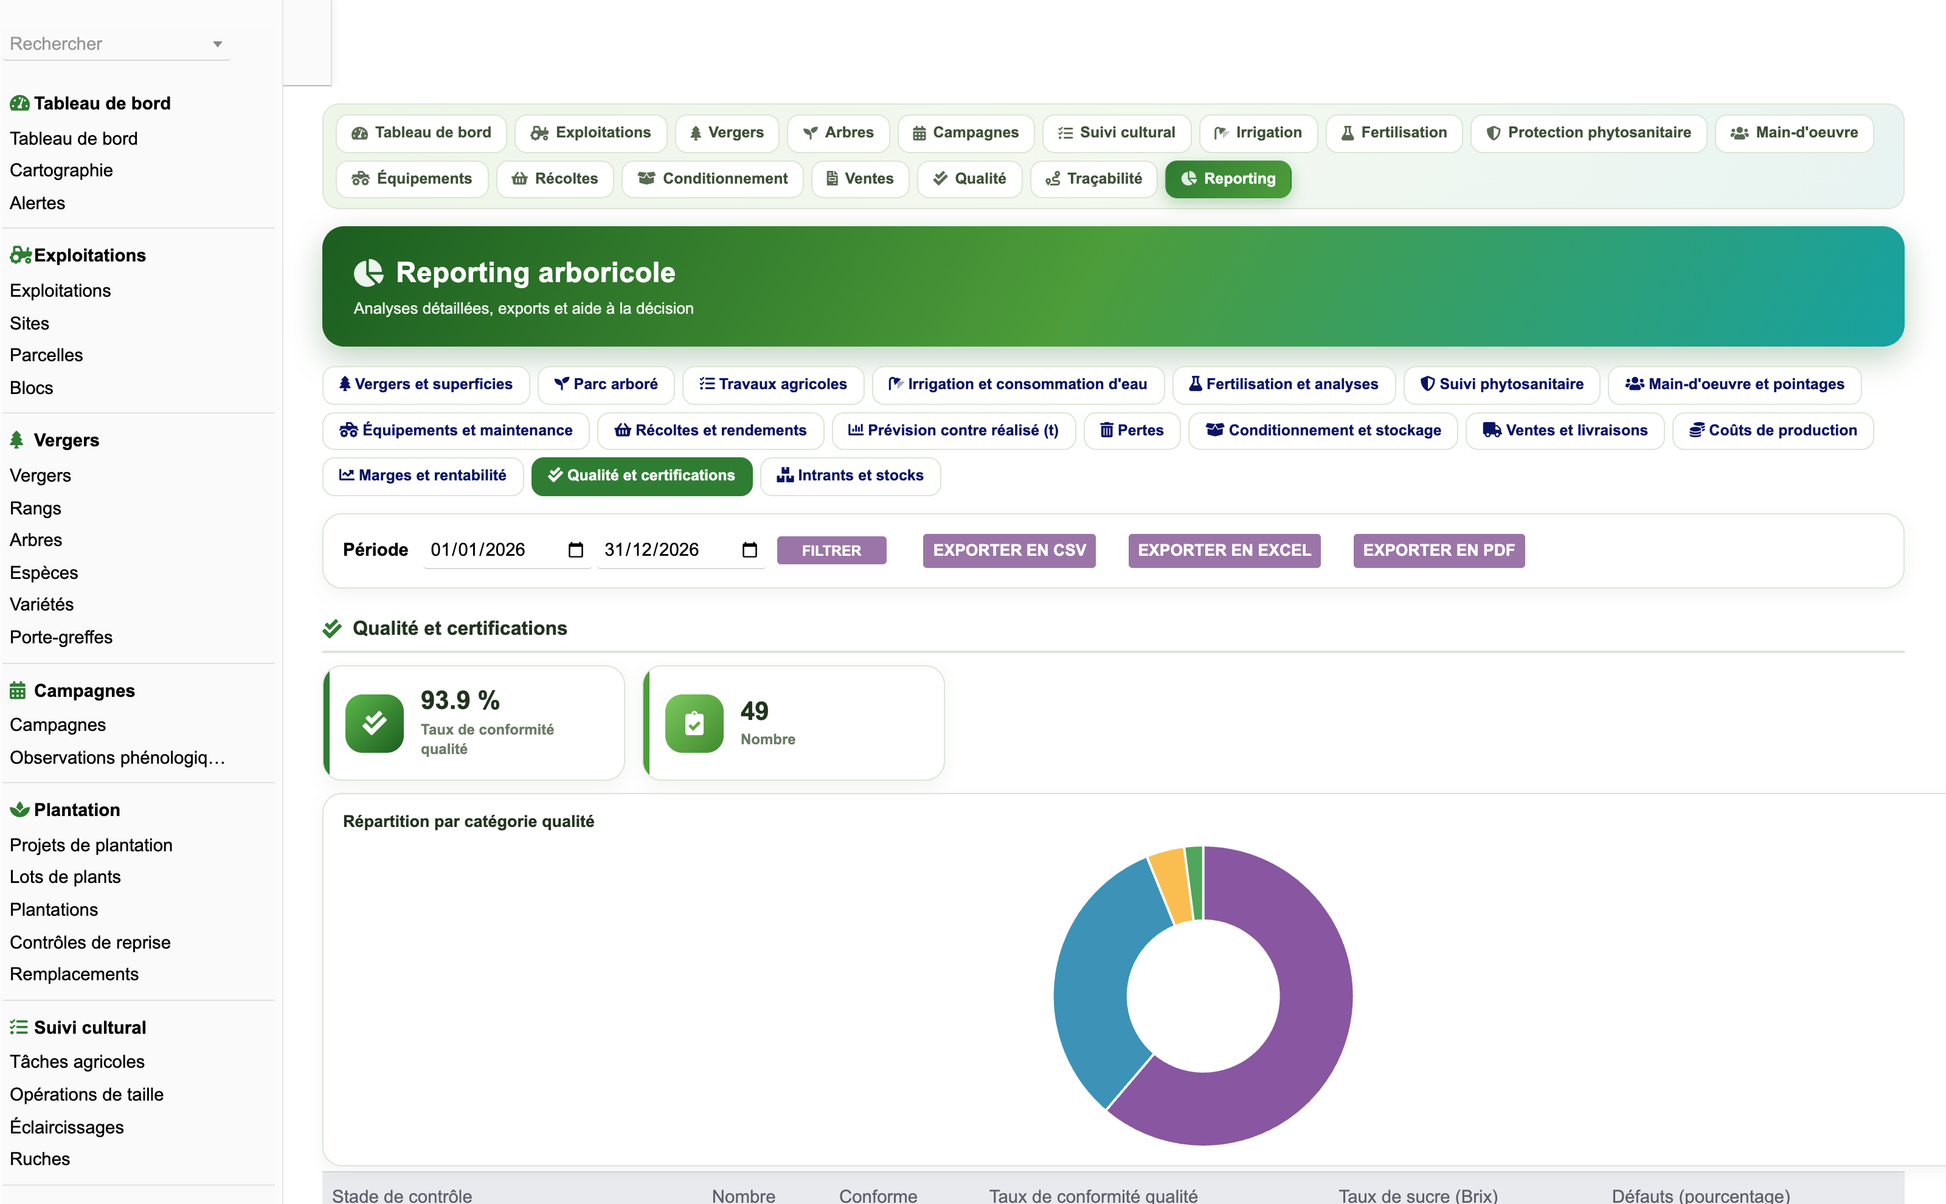Select the Exploitations top tab

pos(590,133)
